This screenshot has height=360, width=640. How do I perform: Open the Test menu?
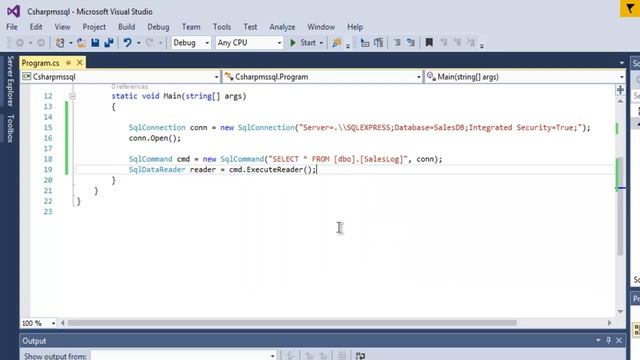point(250,27)
